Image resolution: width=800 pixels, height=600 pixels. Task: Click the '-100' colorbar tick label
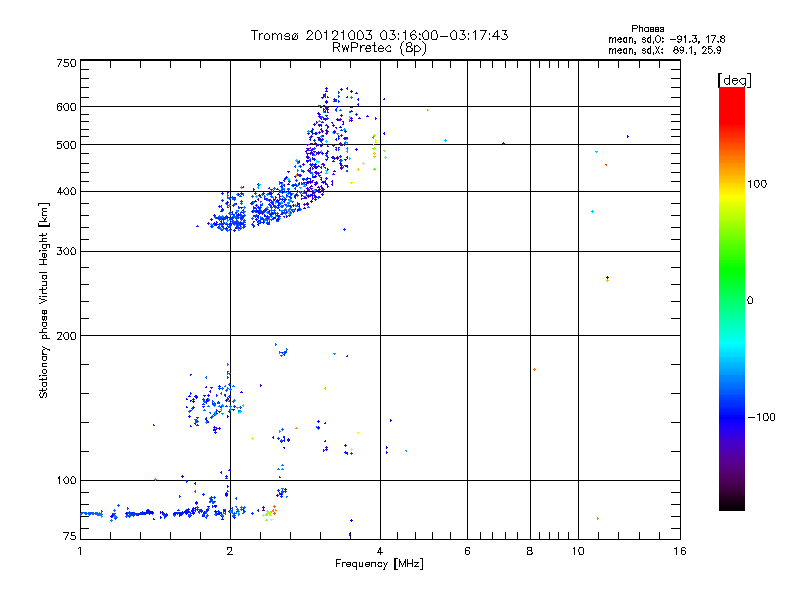(x=761, y=417)
